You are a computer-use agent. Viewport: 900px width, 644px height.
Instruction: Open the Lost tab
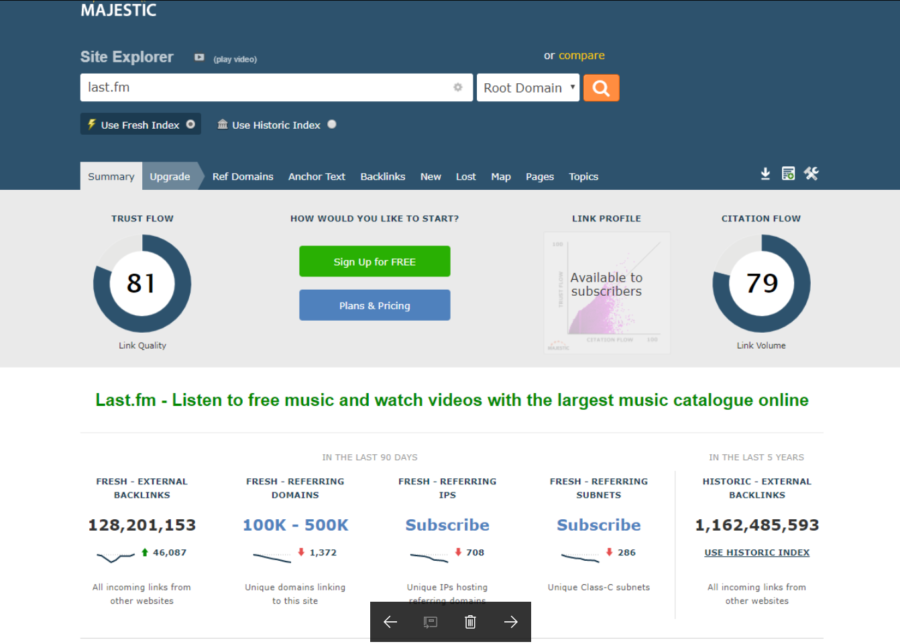point(465,177)
